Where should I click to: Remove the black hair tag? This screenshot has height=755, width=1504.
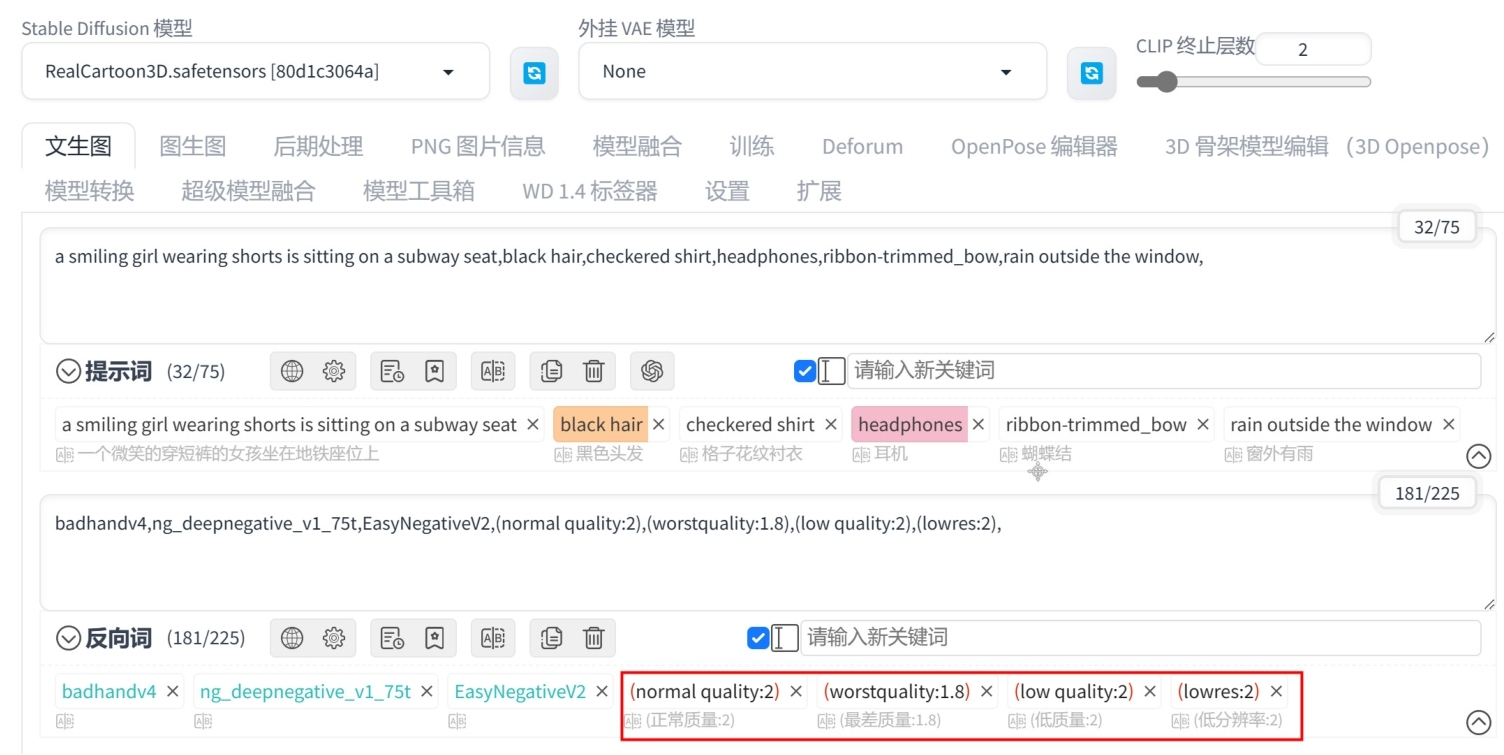click(x=658, y=425)
